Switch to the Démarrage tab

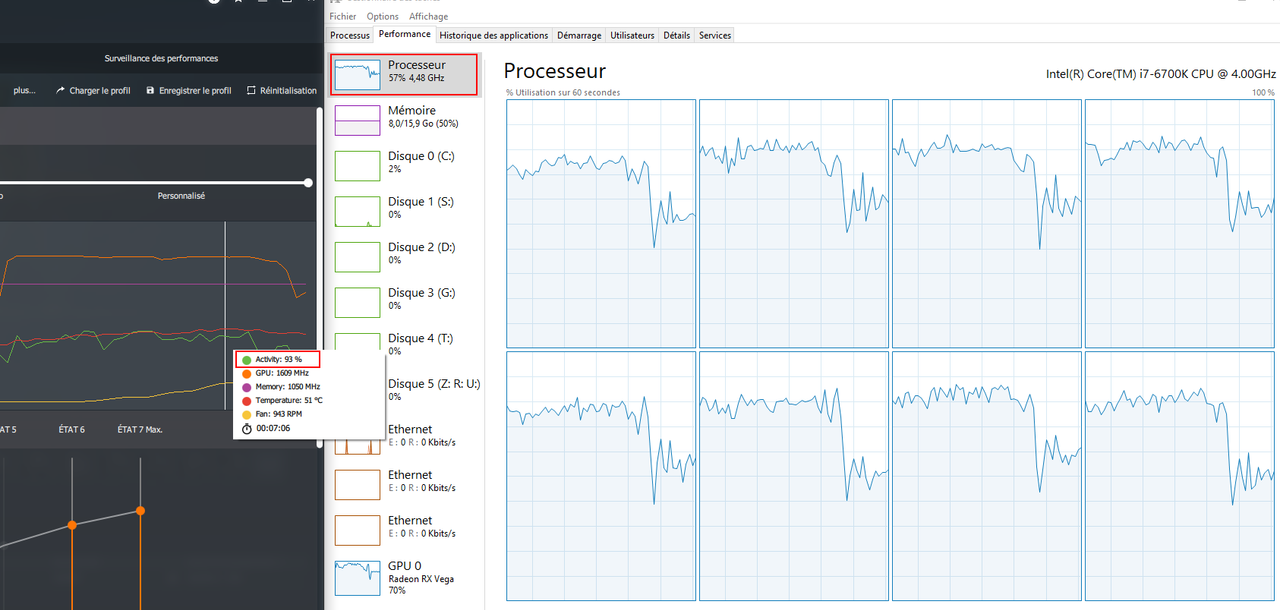coord(580,35)
